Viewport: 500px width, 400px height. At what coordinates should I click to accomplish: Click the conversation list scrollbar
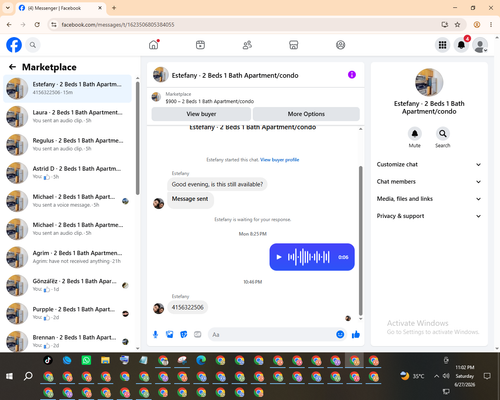(138, 137)
